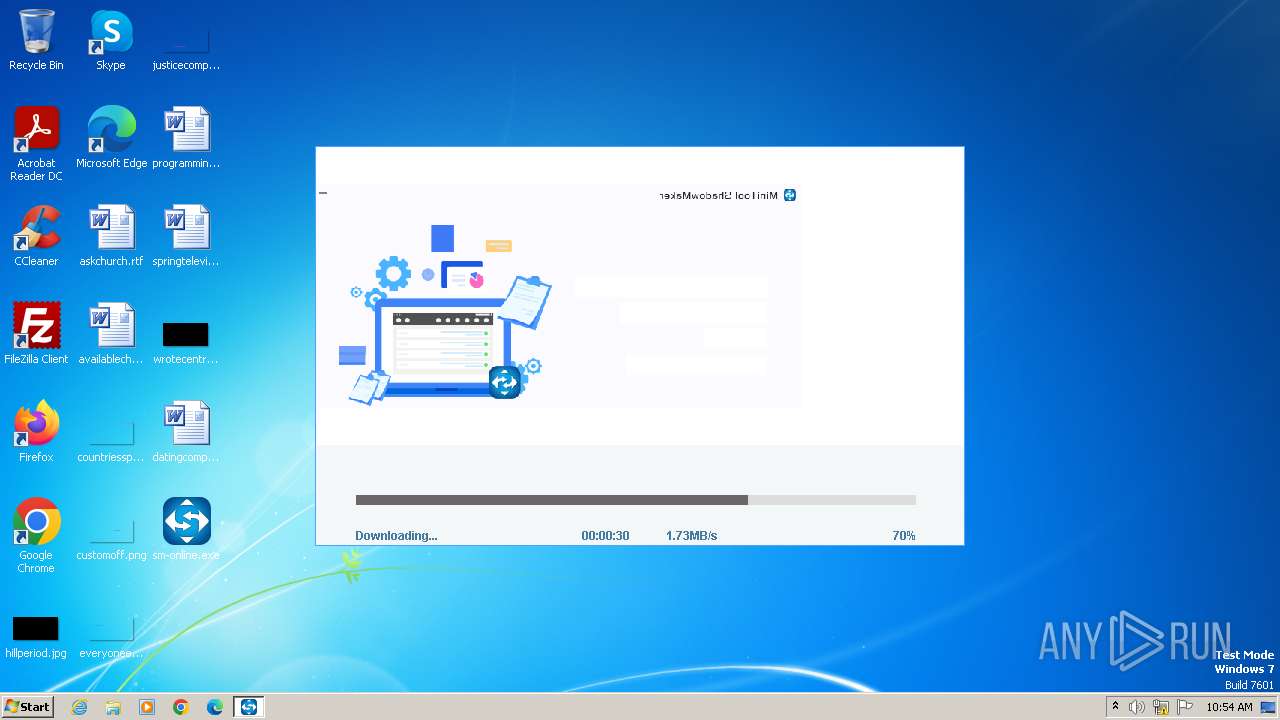
Task: Open the media player taskbar icon
Action: (x=147, y=707)
